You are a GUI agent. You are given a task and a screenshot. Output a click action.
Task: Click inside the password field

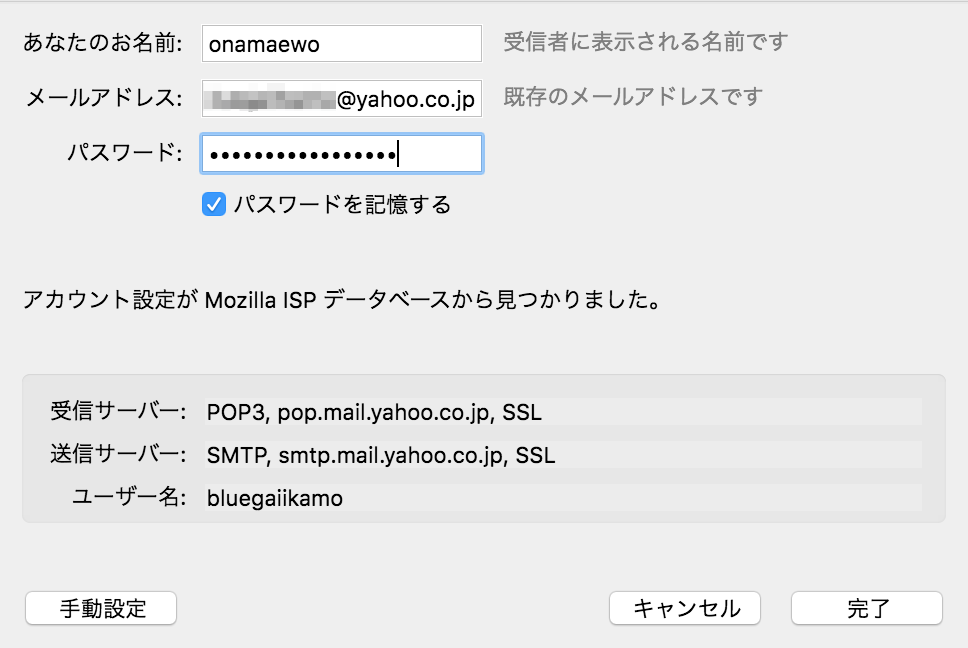341,154
